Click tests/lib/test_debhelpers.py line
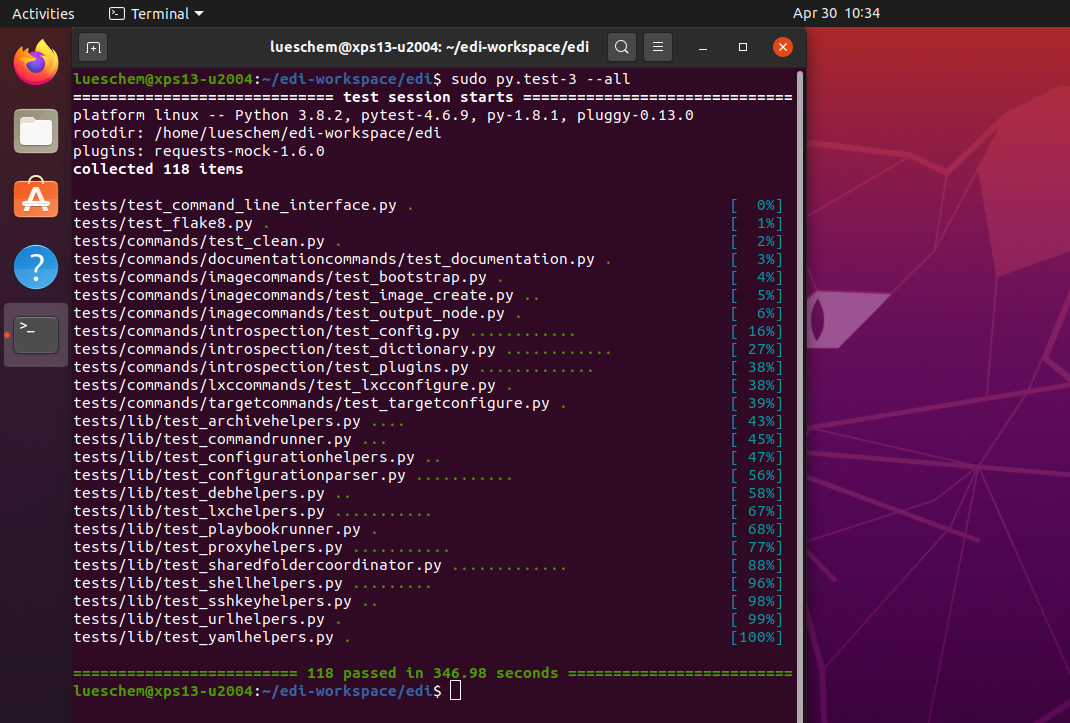The width and height of the screenshot is (1070, 723). coord(427,493)
